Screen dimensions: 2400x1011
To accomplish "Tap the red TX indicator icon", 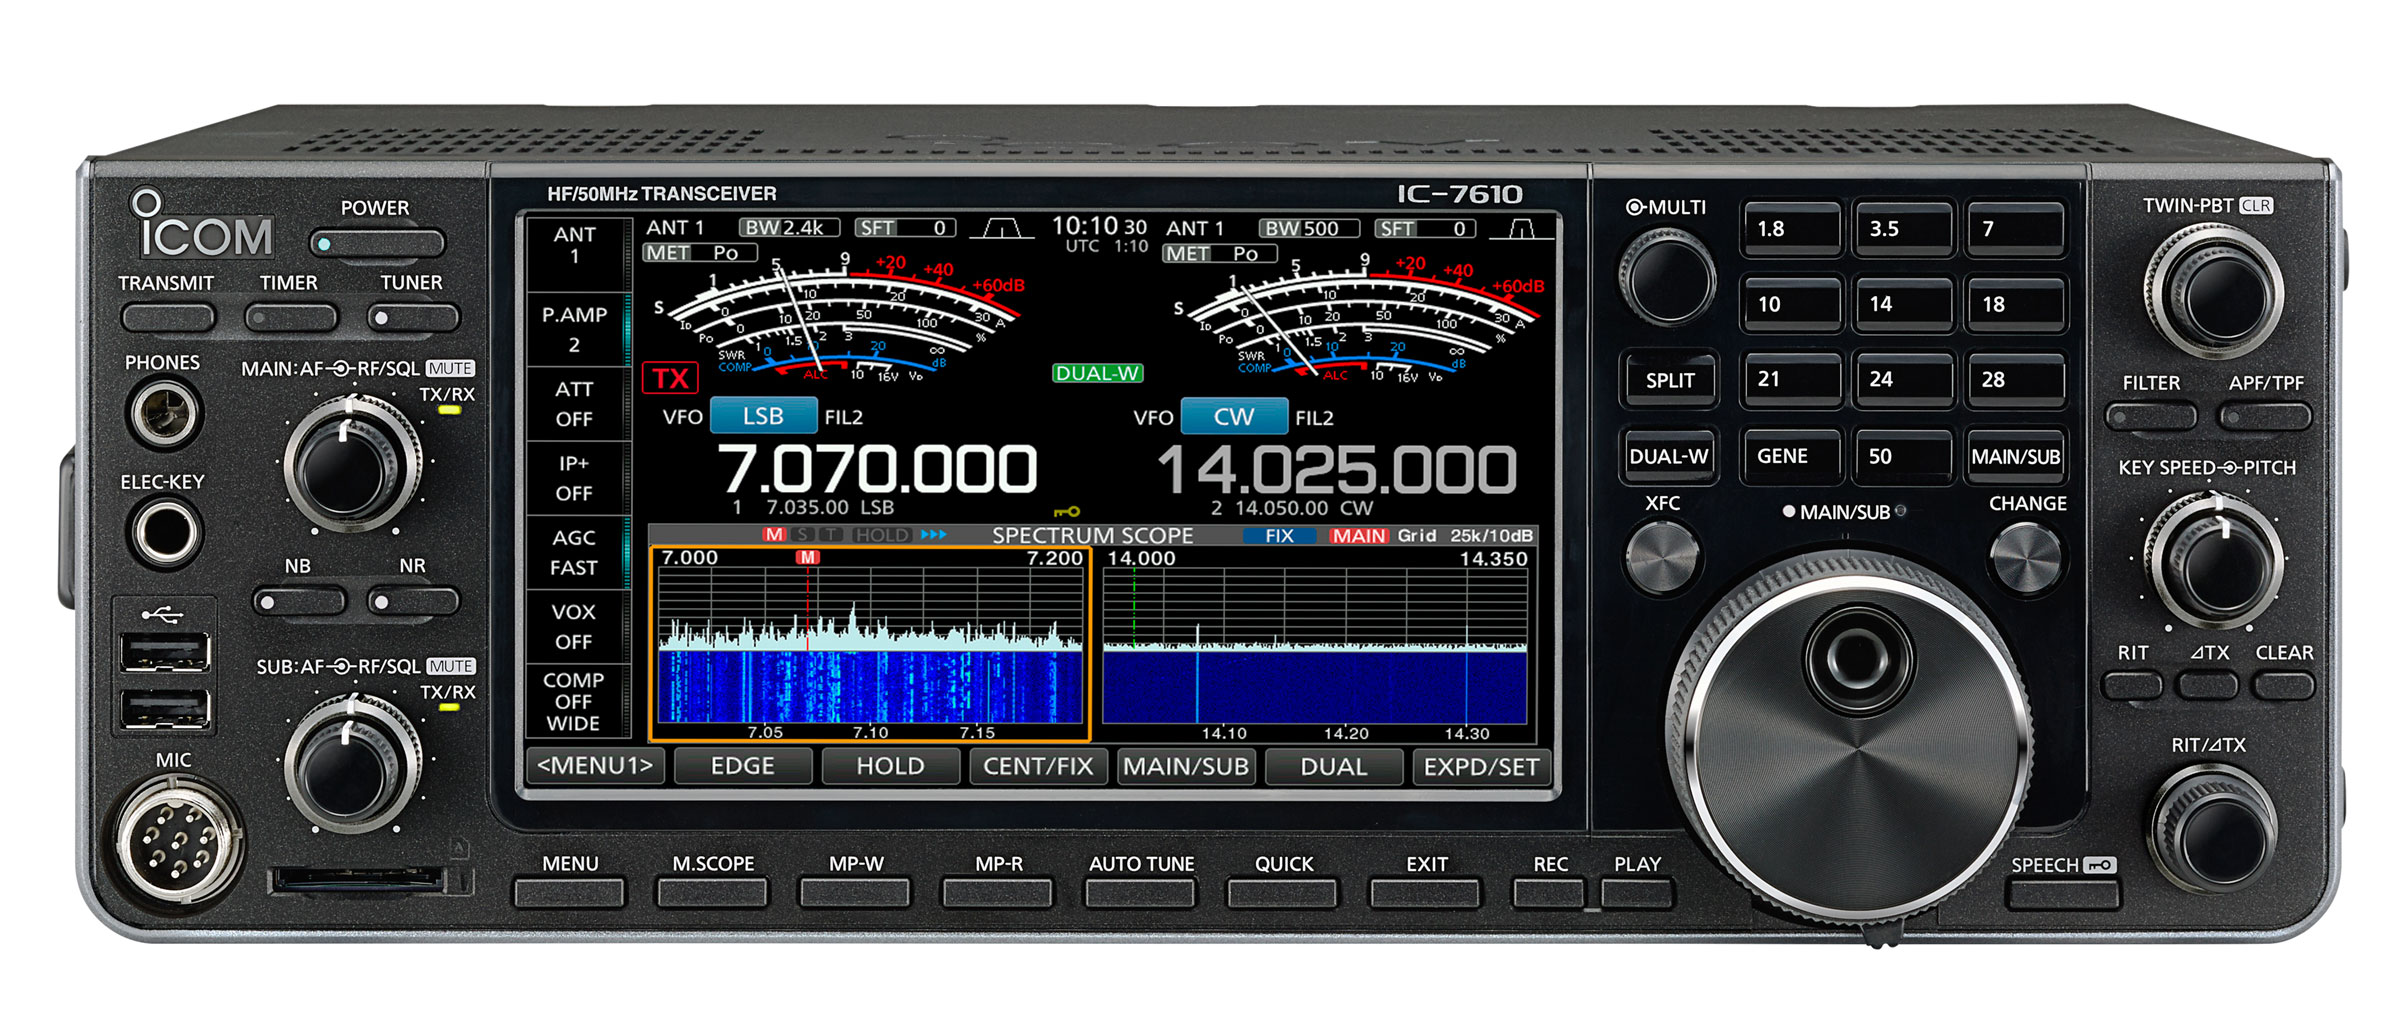I will coord(670,378).
